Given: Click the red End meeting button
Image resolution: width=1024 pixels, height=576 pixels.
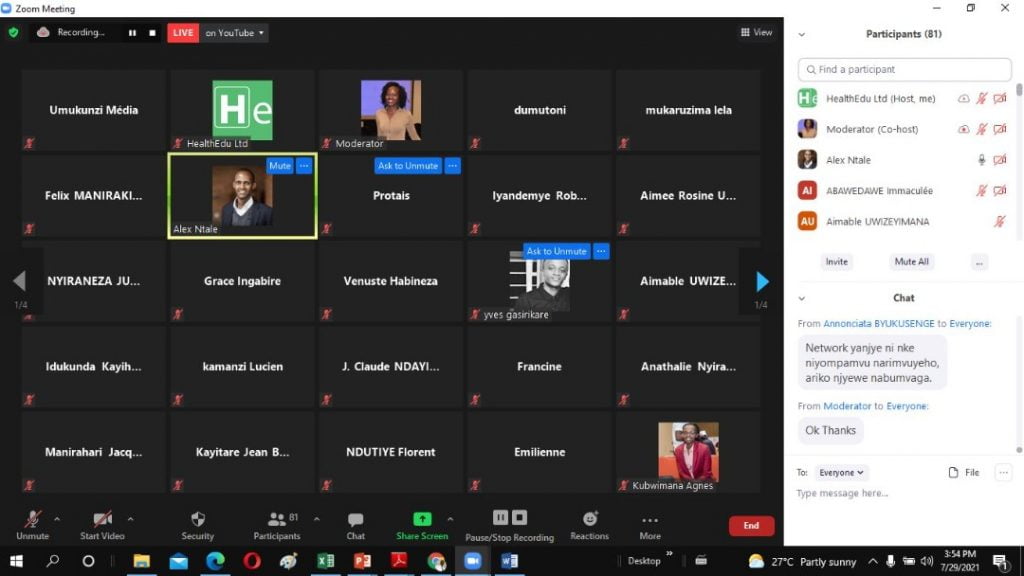Looking at the screenshot, I should (x=751, y=526).
